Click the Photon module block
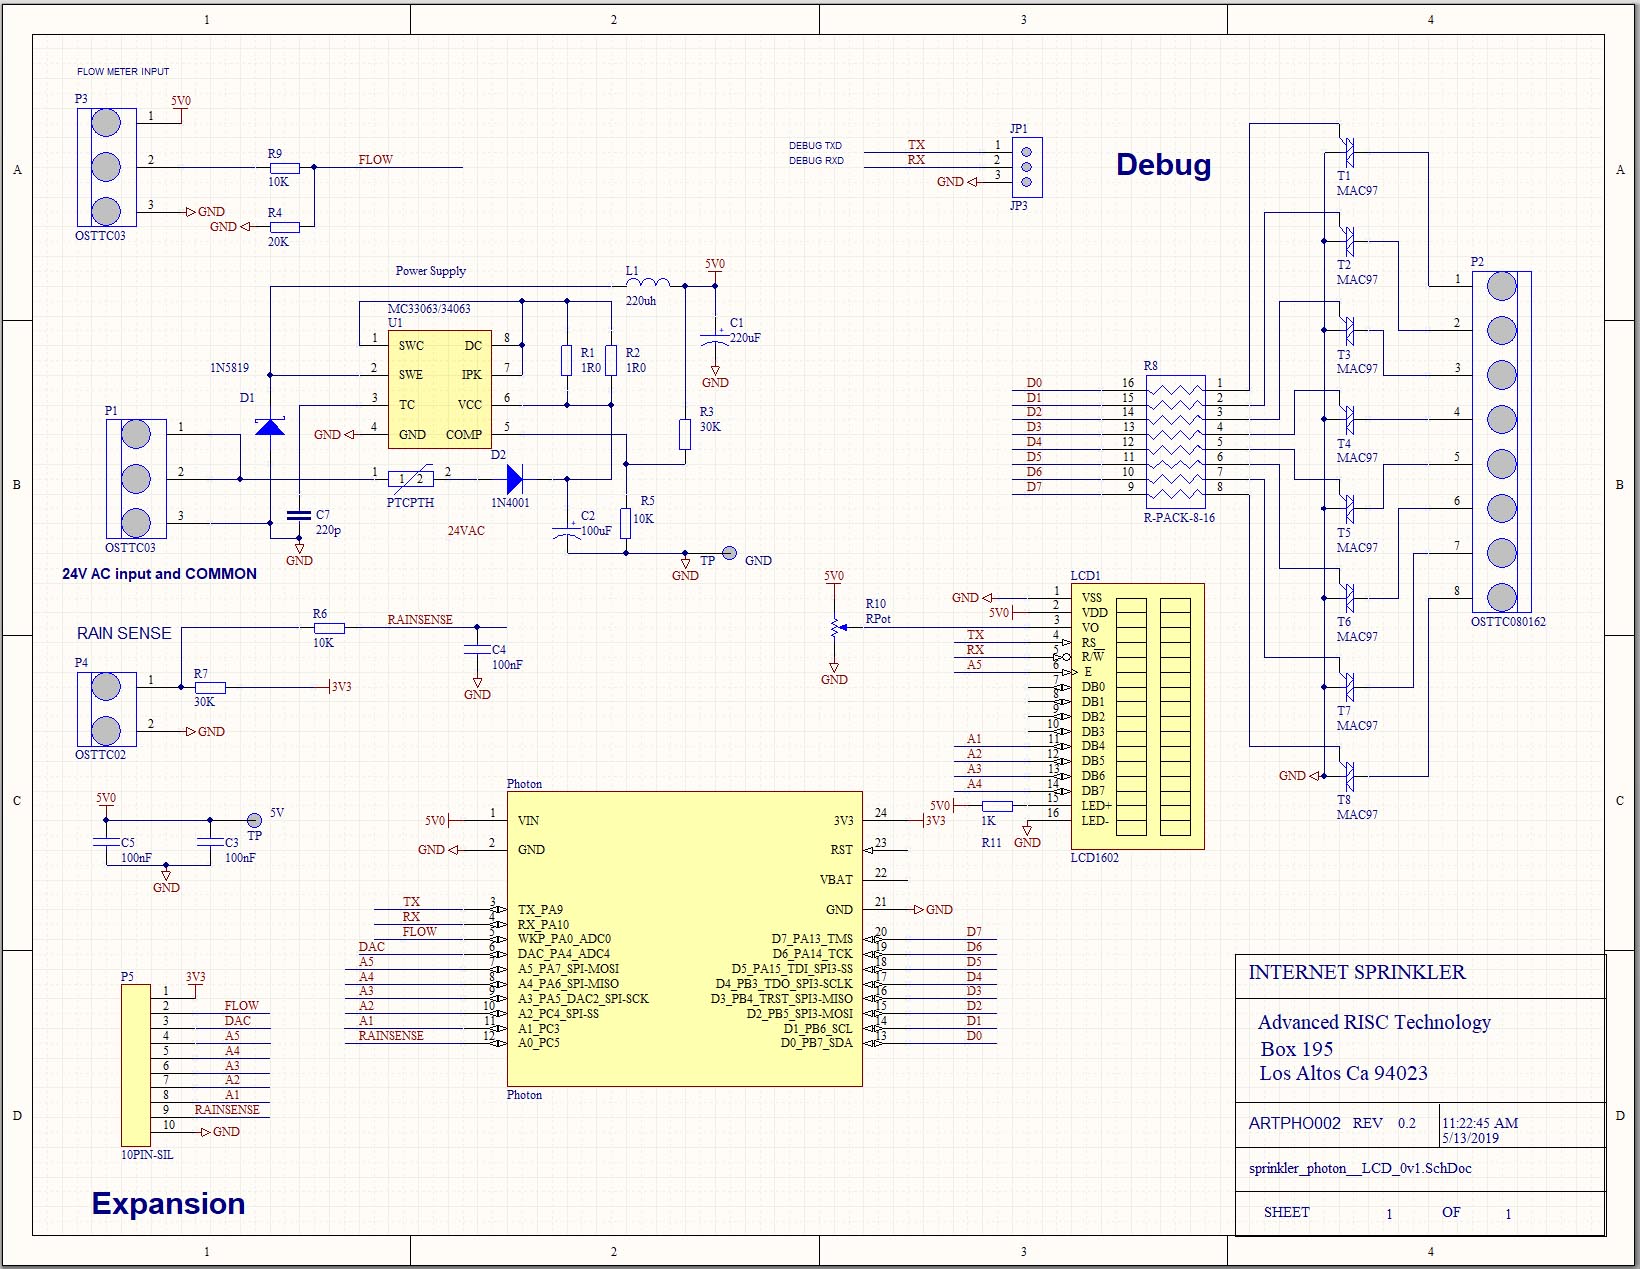The image size is (1640, 1269). pyautogui.click(x=684, y=938)
